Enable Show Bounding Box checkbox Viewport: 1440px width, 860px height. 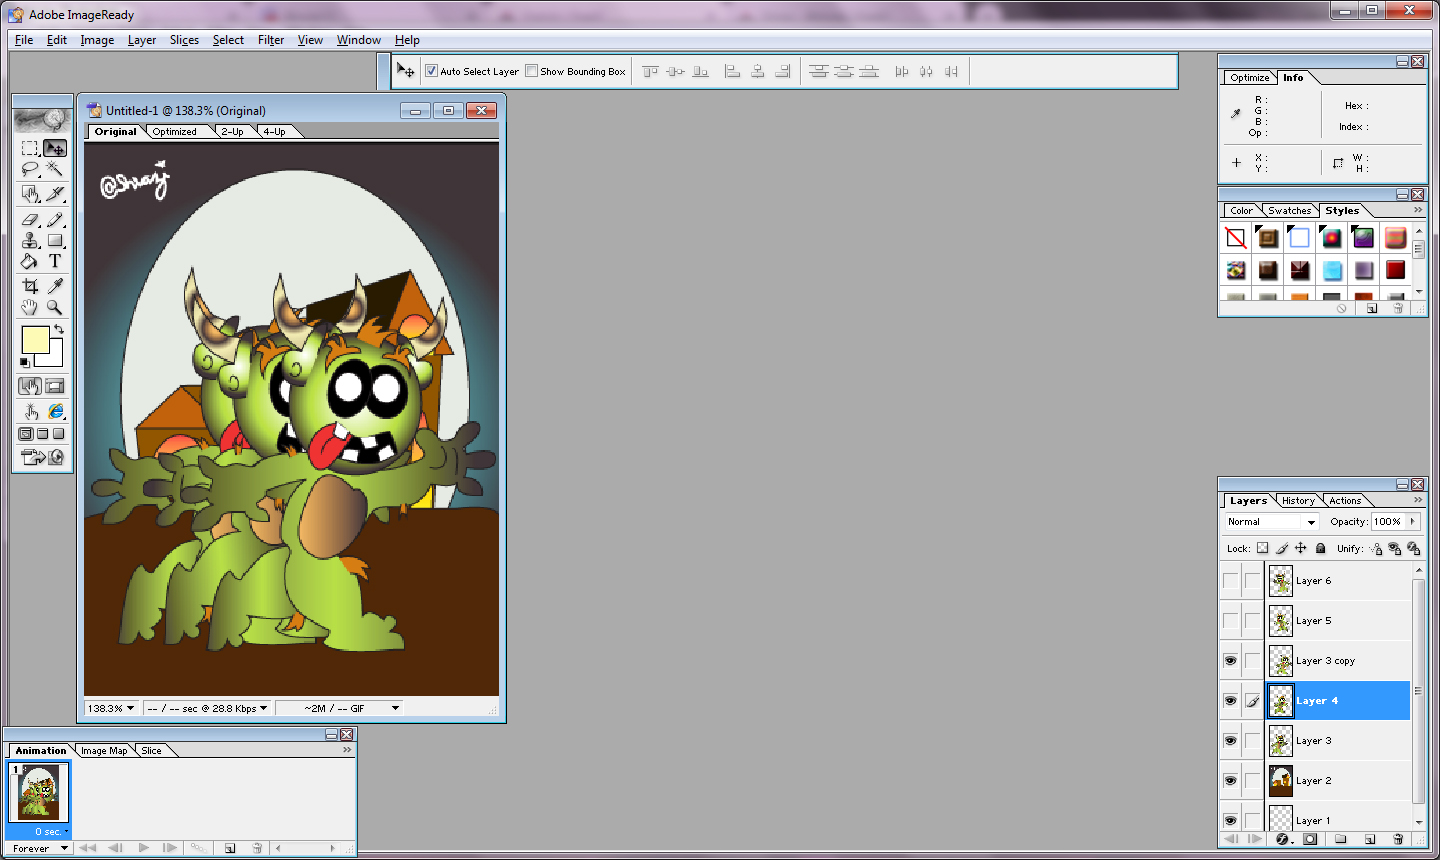tap(531, 71)
